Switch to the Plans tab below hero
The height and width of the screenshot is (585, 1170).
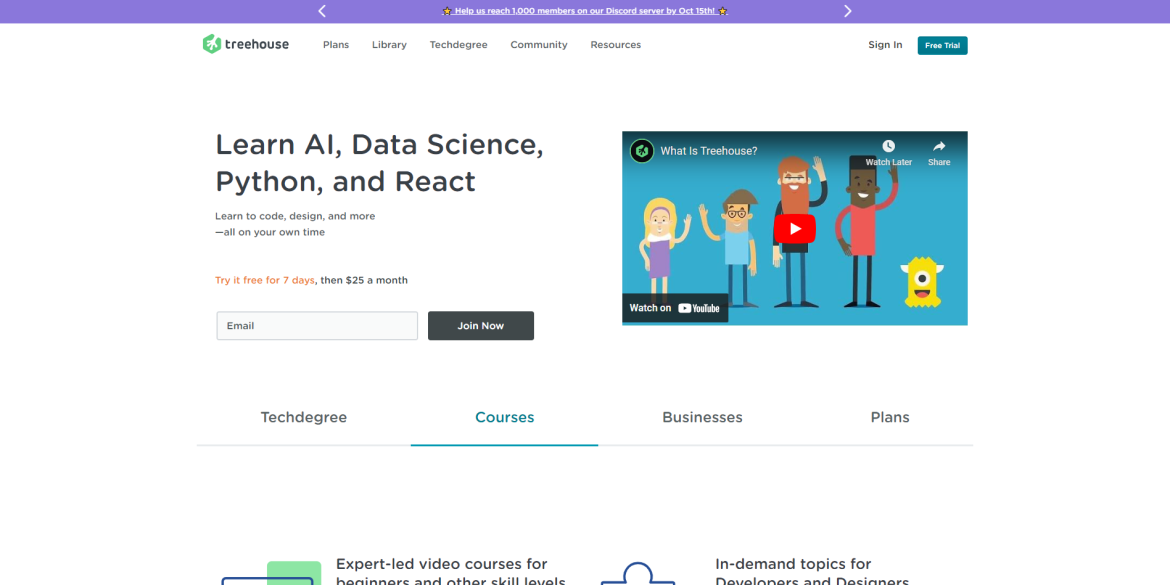click(890, 418)
